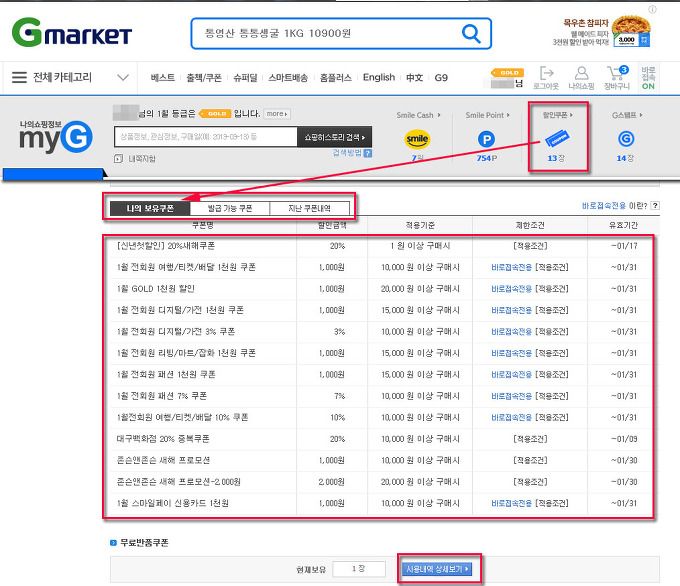The width and height of the screenshot is (680, 586).
Task: Open the Smile Point link
Action: (x=487, y=115)
